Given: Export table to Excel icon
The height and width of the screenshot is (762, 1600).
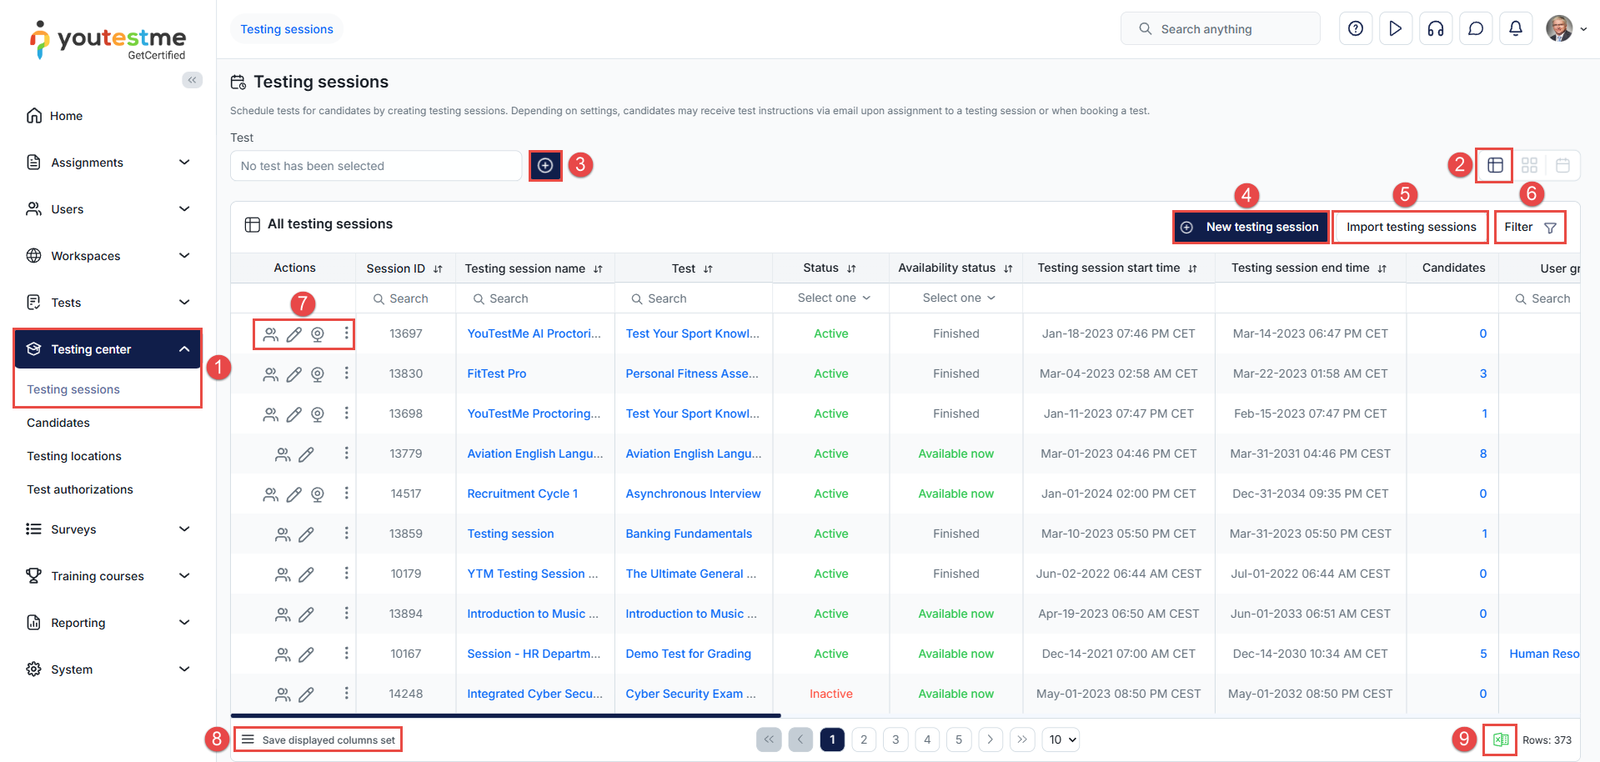Looking at the screenshot, I should tap(1500, 740).
